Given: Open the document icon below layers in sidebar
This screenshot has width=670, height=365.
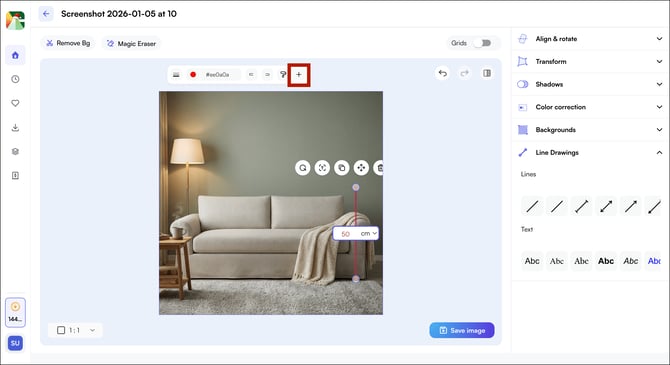Looking at the screenshot, I should click(x=15, y=175).
